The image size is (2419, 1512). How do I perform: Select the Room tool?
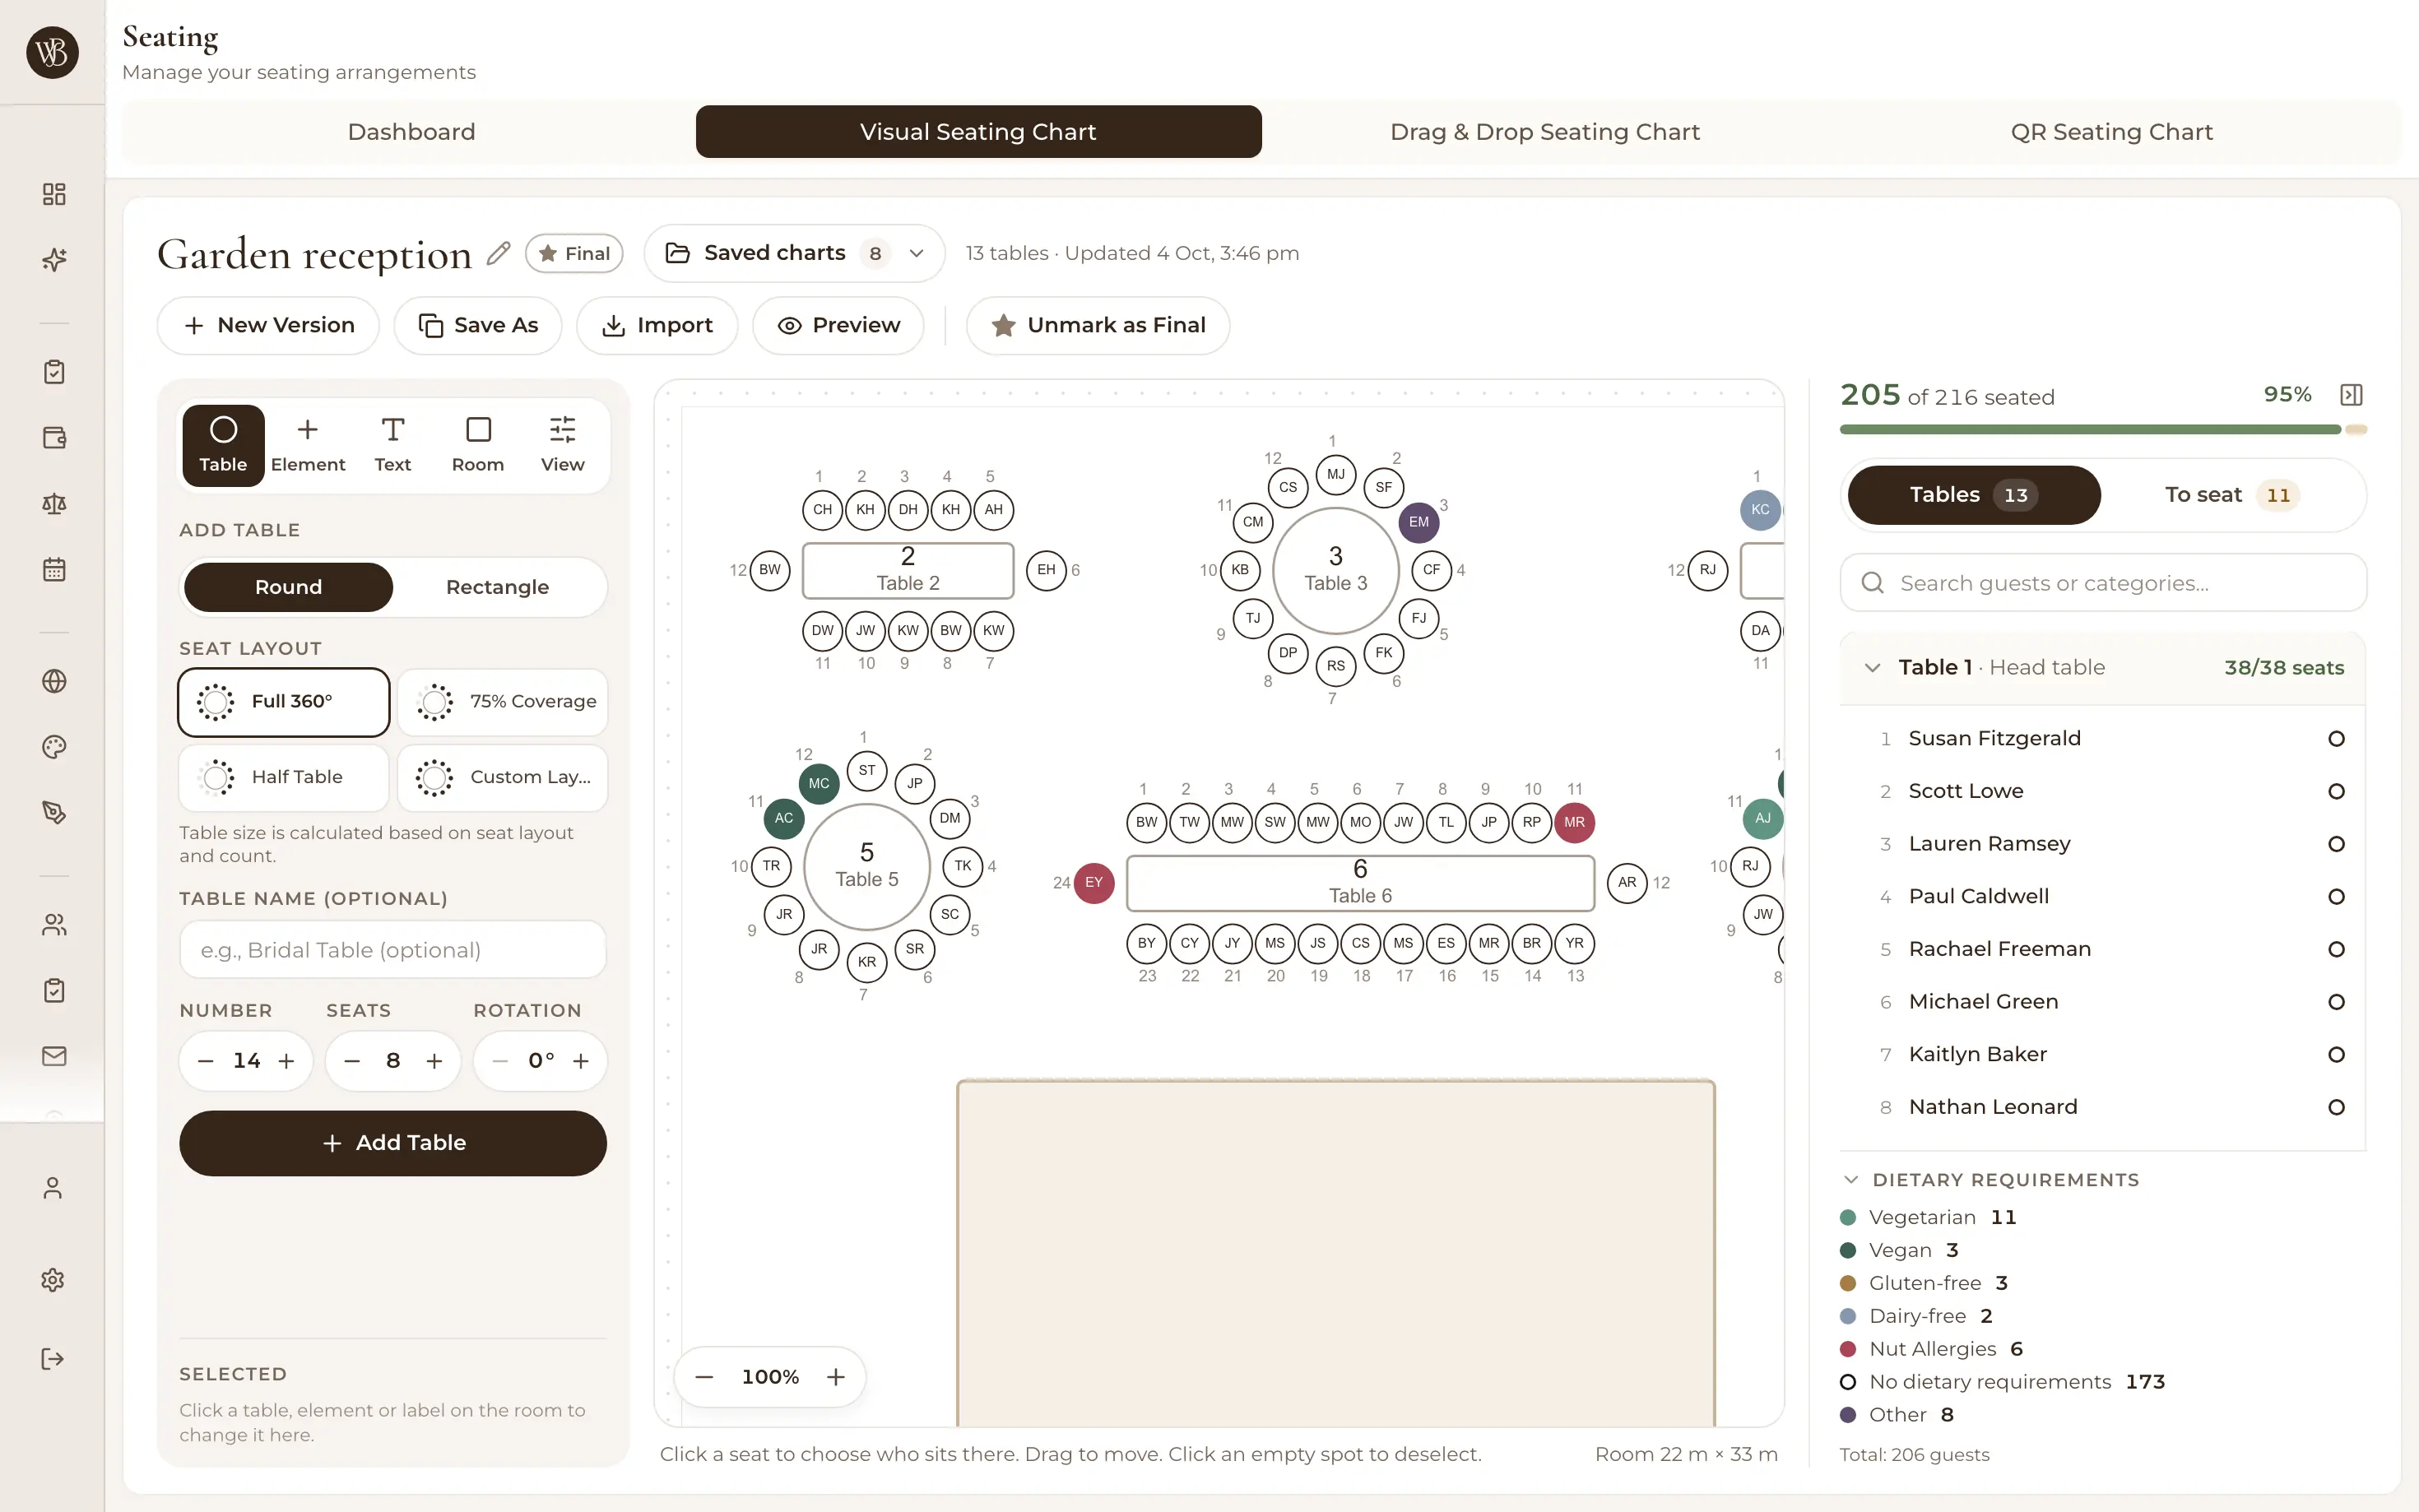pyautogui.click(x=478, y=445)
